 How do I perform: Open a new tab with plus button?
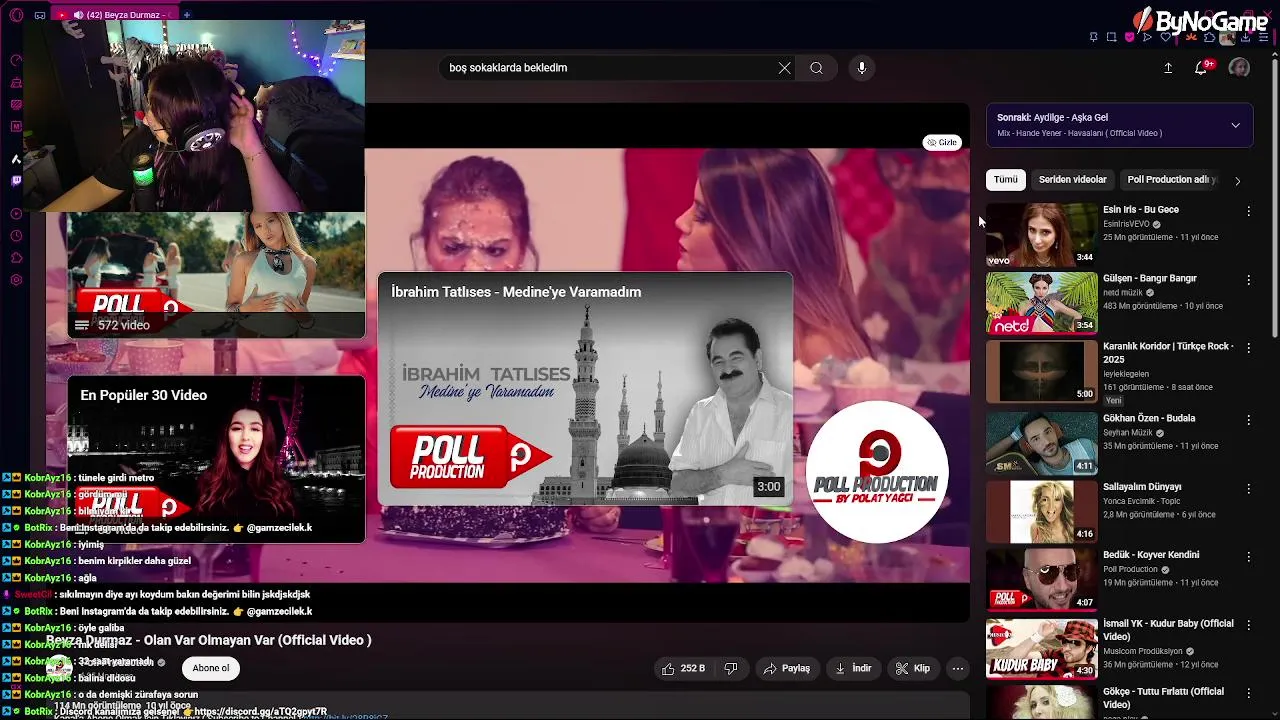tap(187, 15)
